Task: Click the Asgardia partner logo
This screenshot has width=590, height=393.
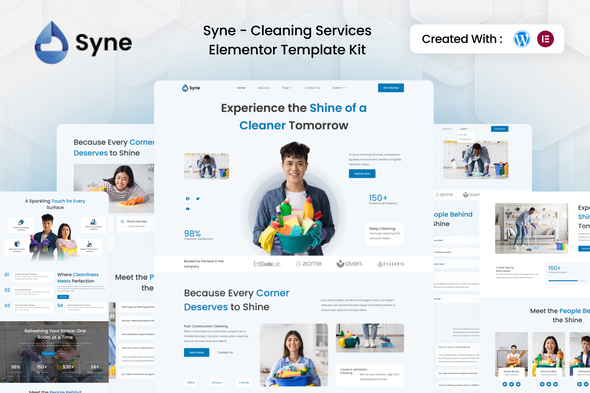Action: pos(391,264)
